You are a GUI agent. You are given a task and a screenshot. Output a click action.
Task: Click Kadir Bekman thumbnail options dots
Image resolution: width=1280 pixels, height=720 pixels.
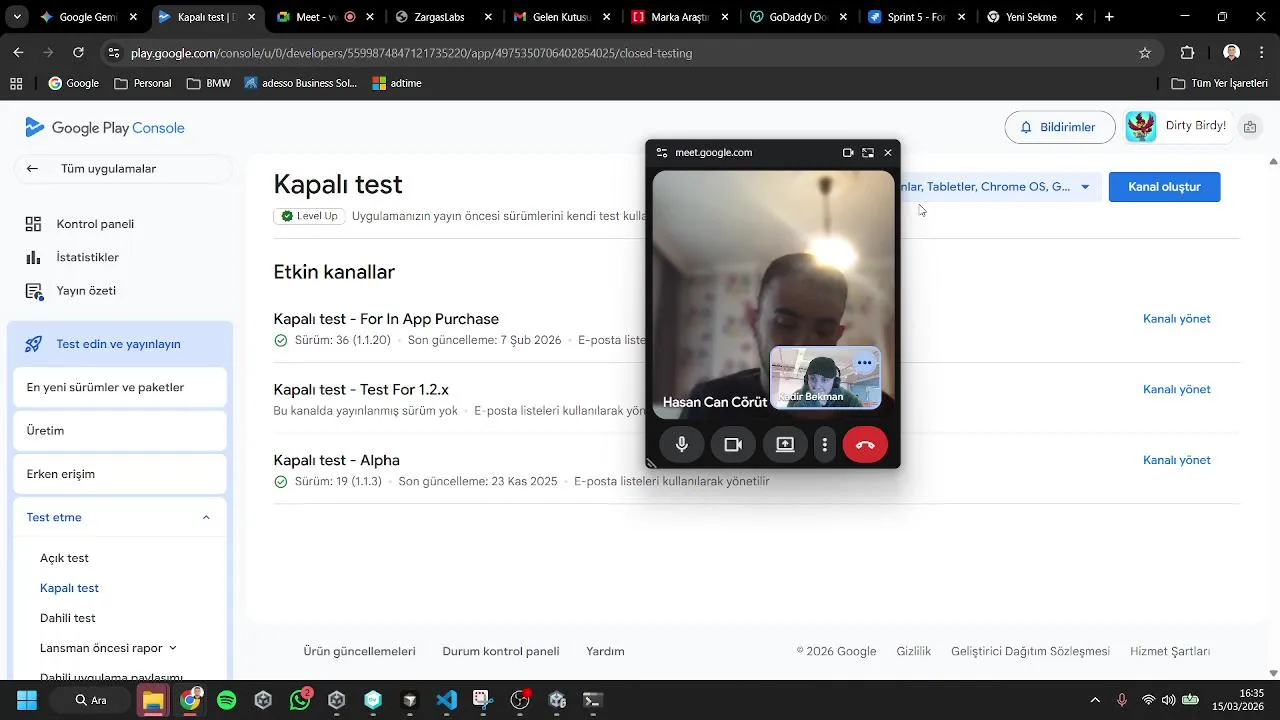coord(864,363)
